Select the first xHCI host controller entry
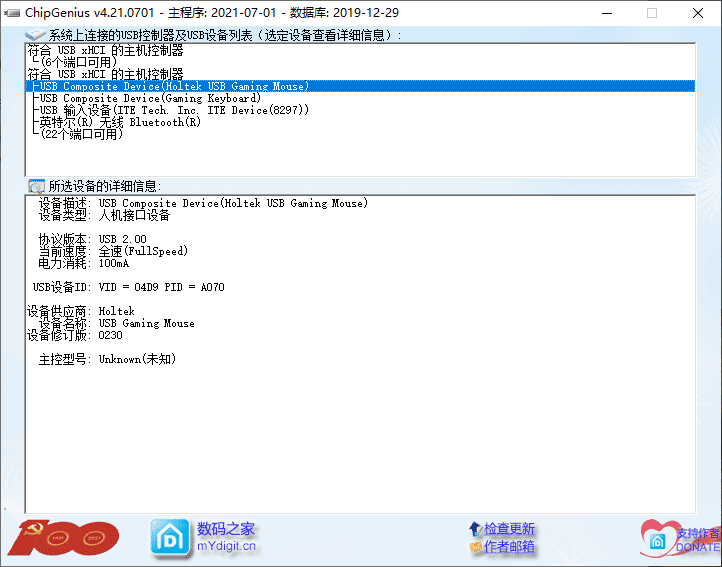 (x=106, y=49)
